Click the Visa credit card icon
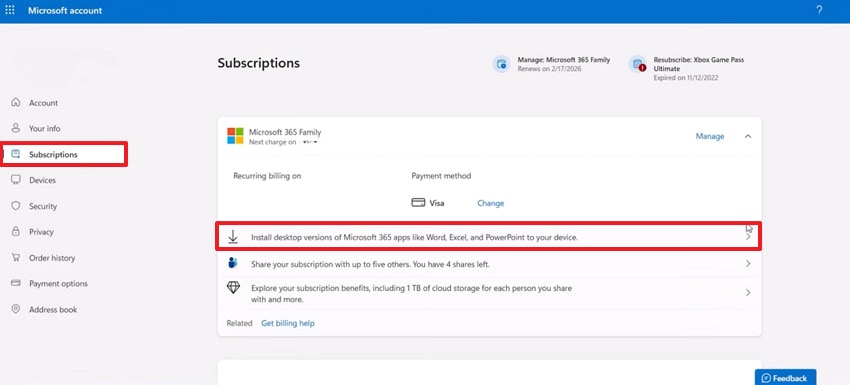 [418, 203]
